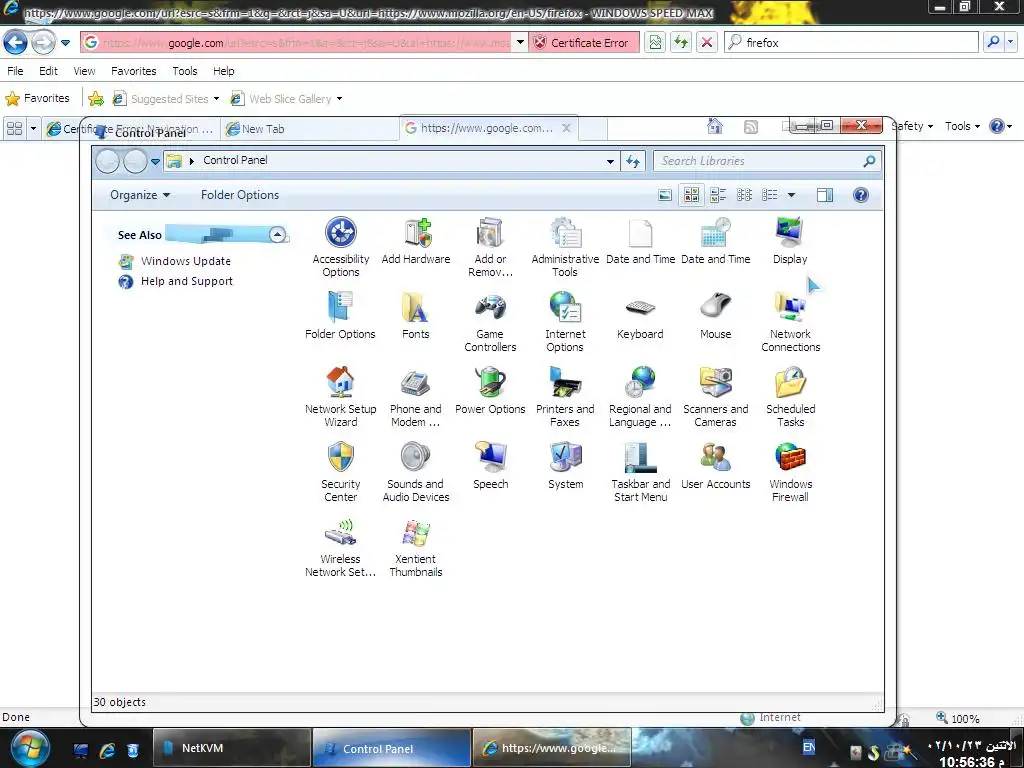The image size is (1024, 768).
Task: Open the Tools command bar dropdown
Action: 963,126
